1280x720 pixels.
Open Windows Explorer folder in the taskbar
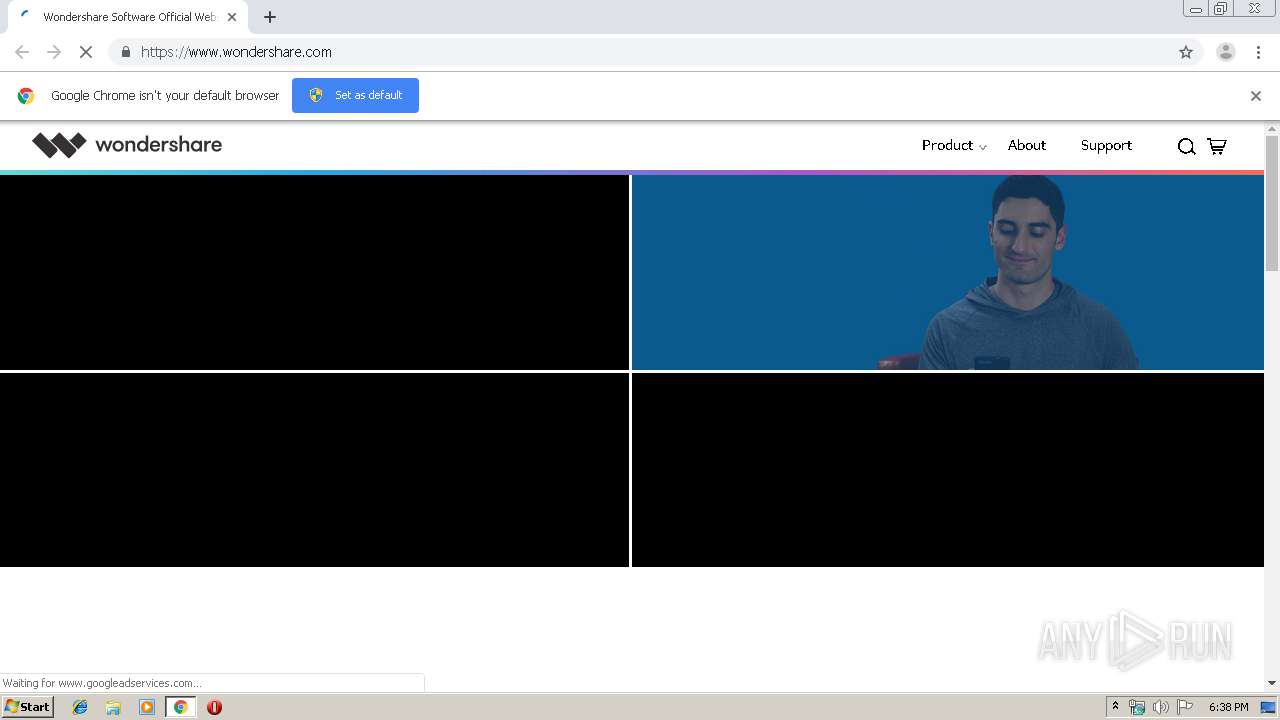[113, 707]
